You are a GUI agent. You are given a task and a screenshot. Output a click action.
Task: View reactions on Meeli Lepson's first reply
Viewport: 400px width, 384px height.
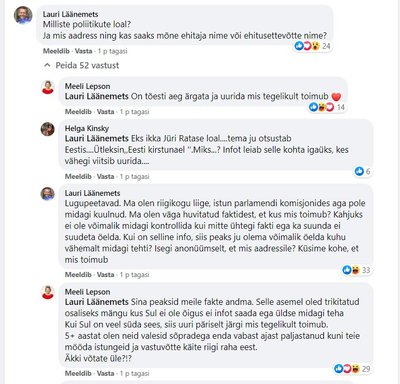coord(327,107)
